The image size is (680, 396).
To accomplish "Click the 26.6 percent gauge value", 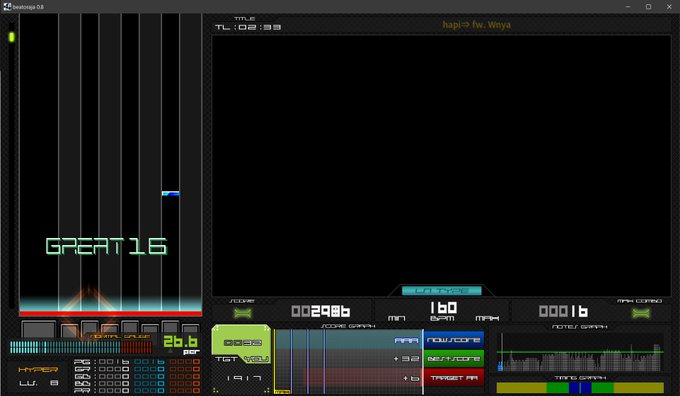I will click(x=180, y=341).
